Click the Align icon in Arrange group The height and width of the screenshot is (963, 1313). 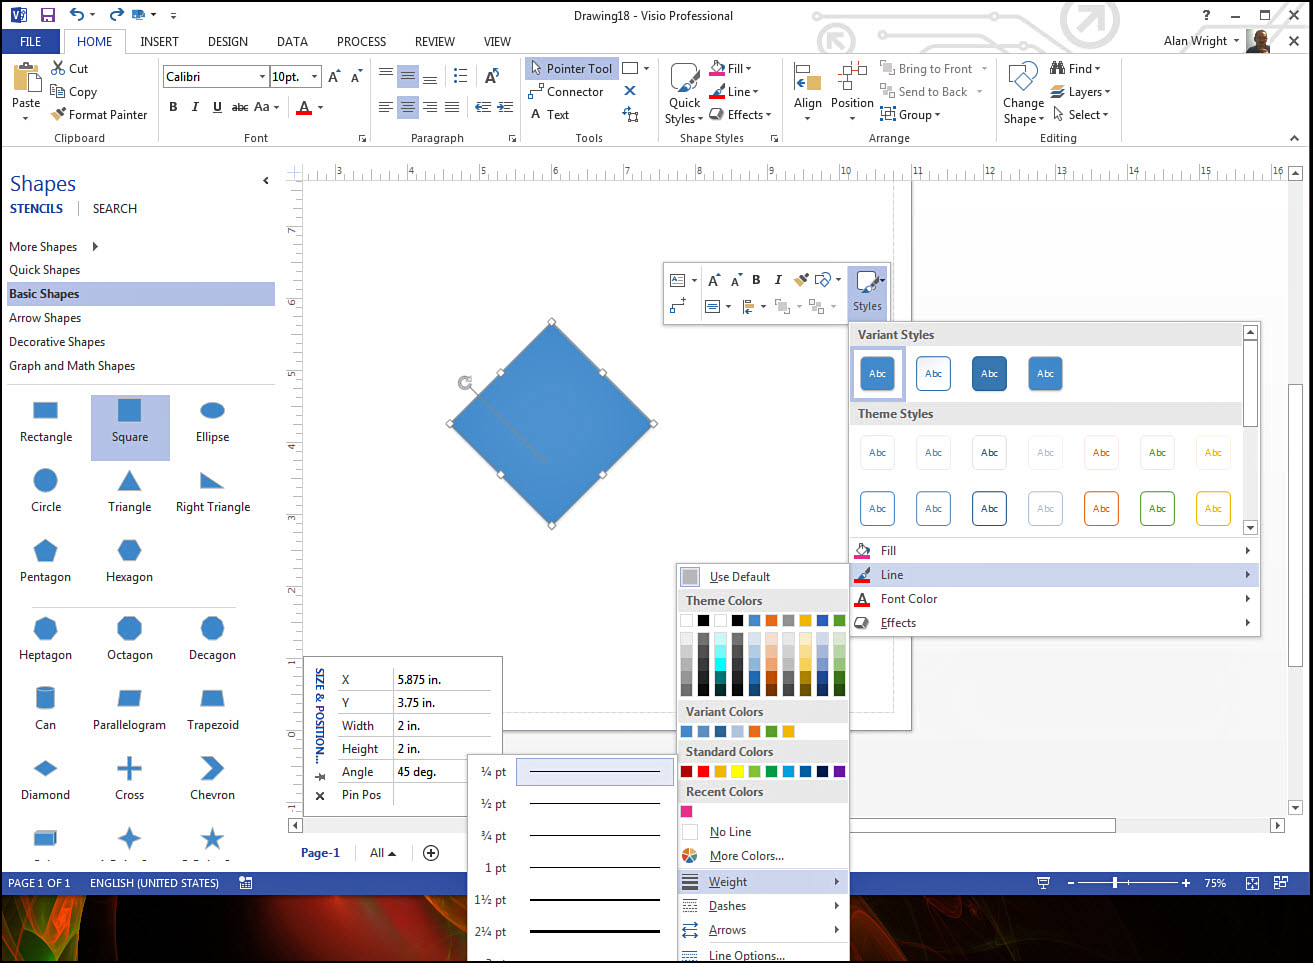pos(807,78)
